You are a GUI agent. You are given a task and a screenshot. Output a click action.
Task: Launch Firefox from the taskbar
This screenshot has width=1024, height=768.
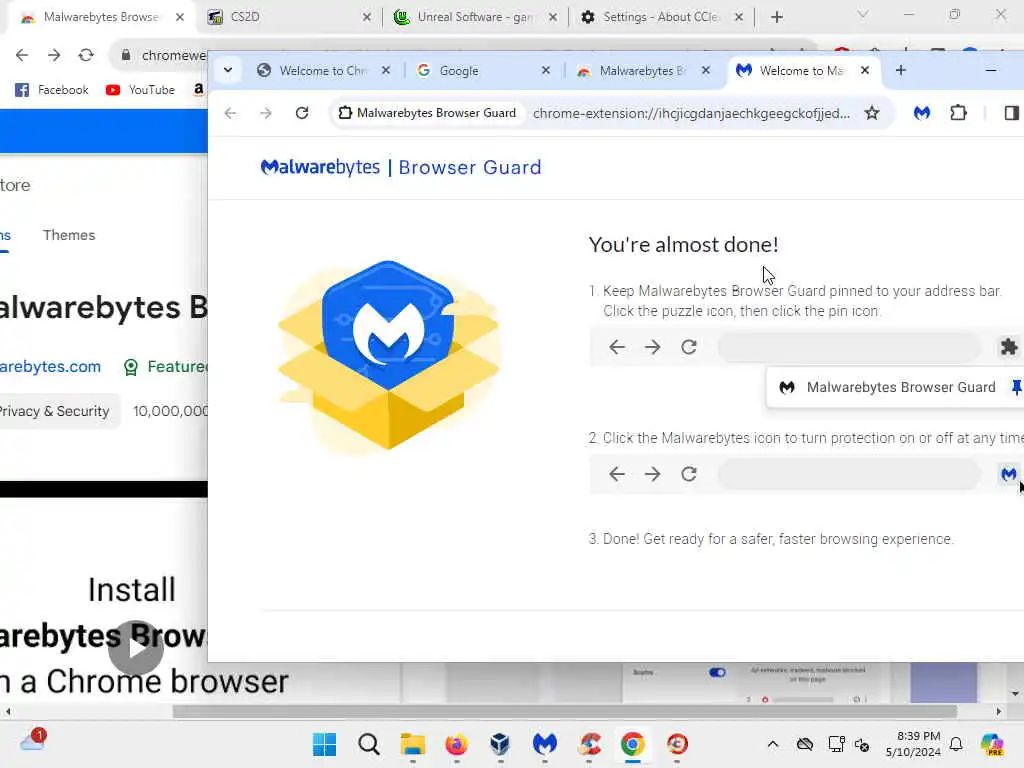coord(456,744)
